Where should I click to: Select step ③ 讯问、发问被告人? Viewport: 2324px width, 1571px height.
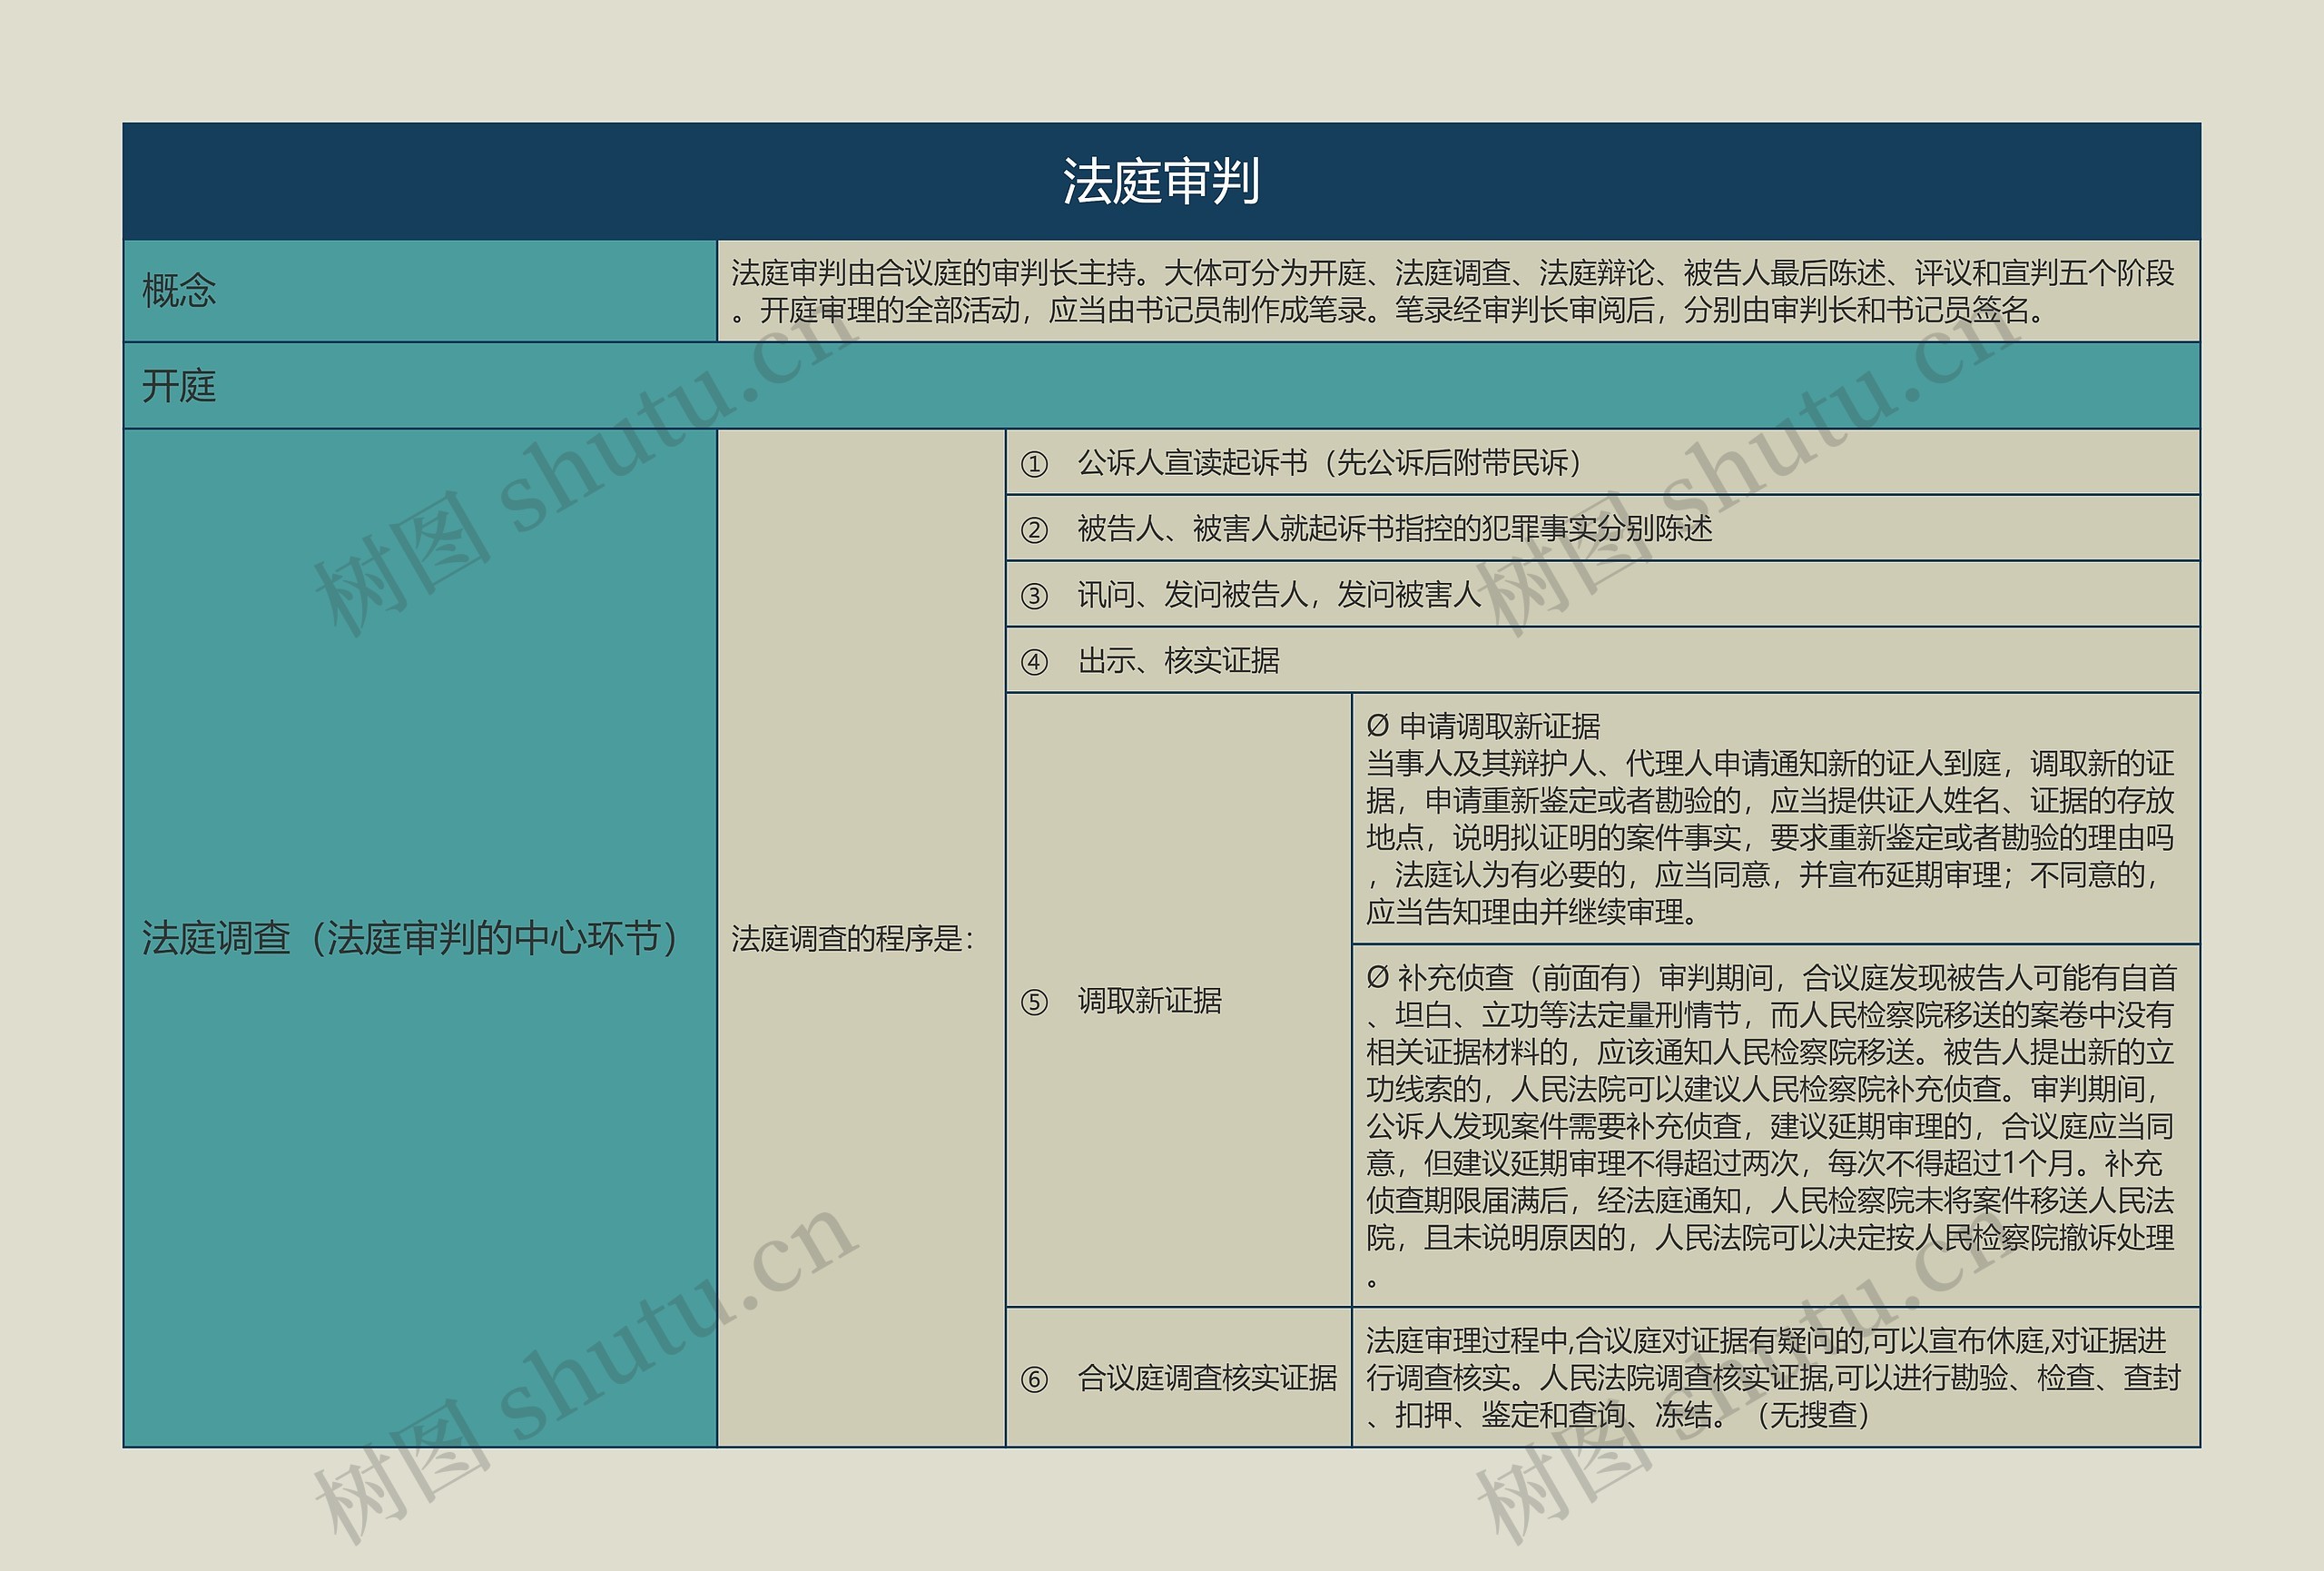pos(1602,594)
